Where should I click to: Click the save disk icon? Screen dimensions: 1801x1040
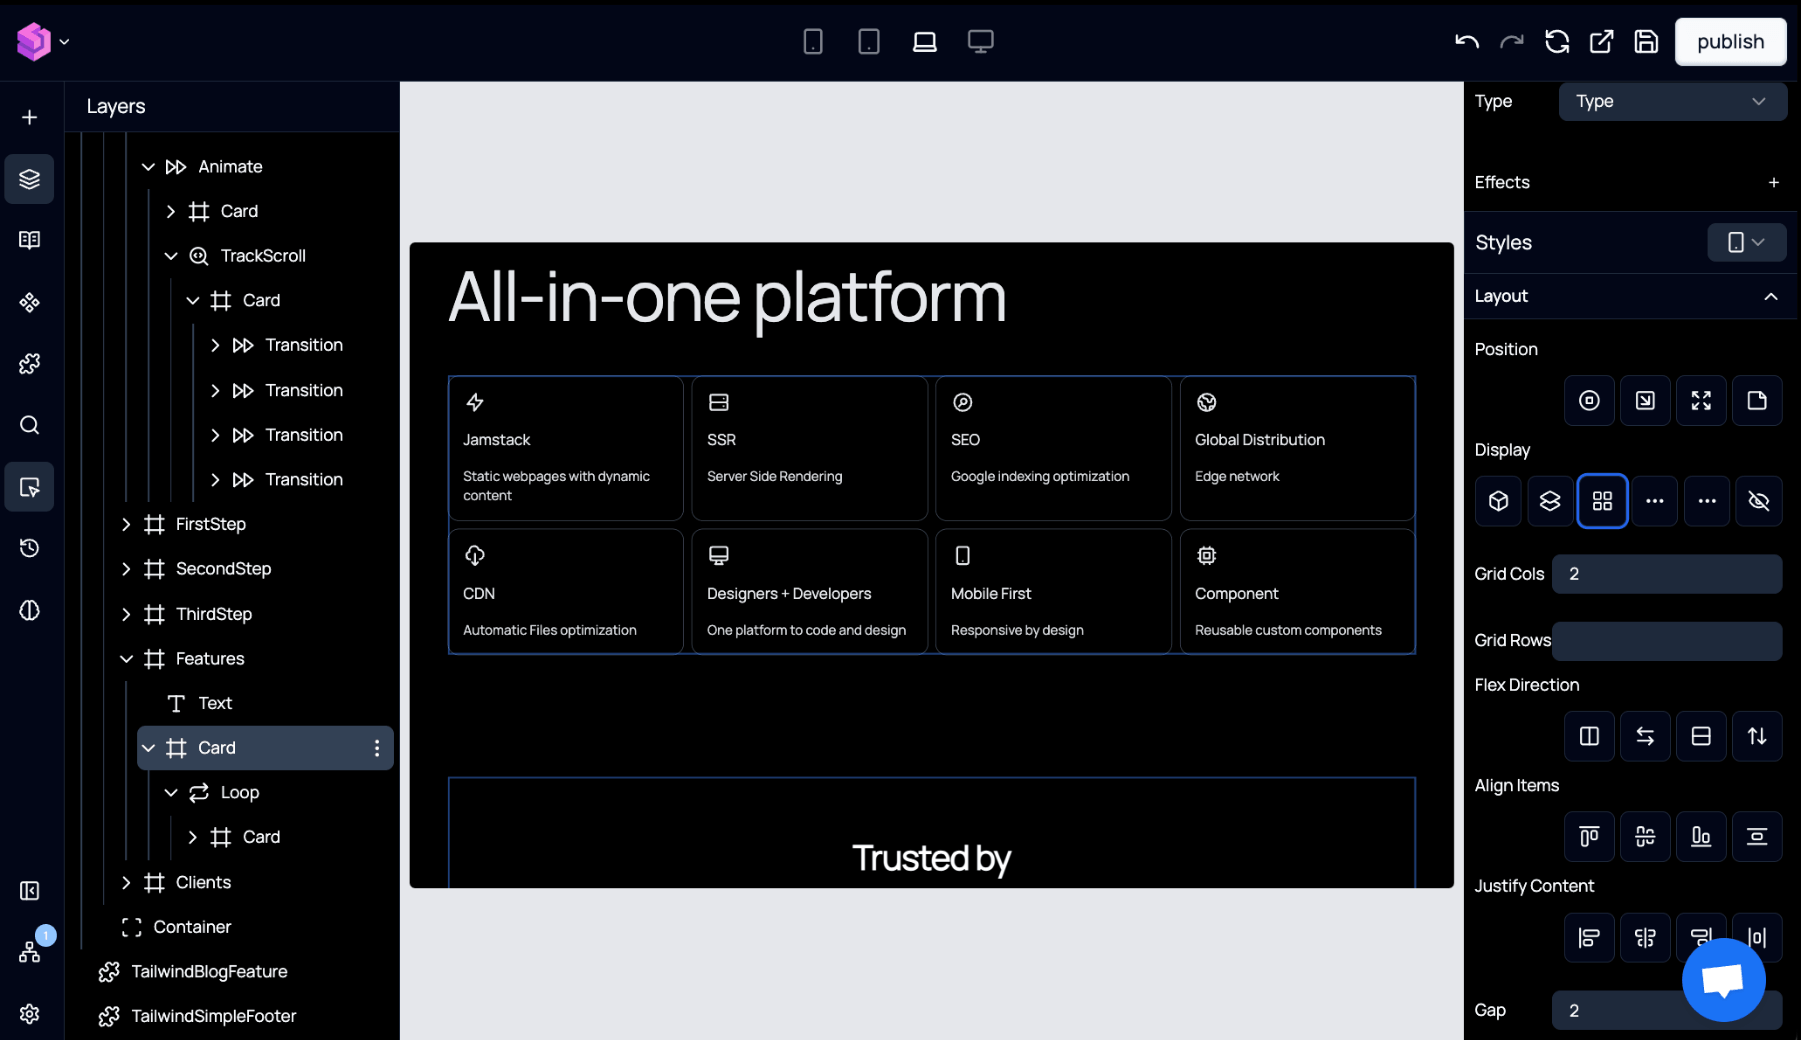coord(1646,42)
